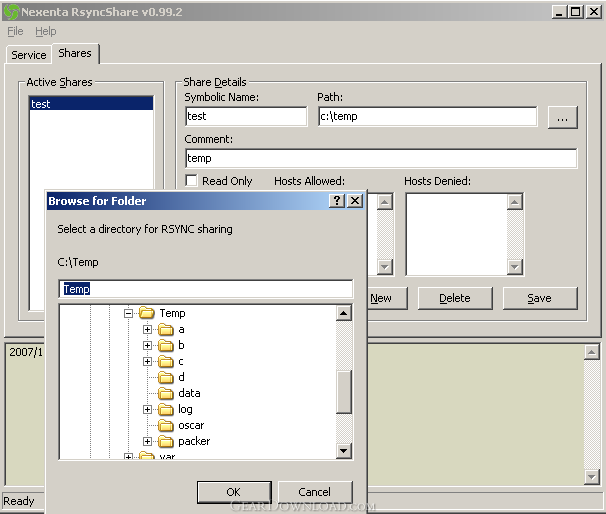The width and height of the screenshot is (606, 514).
Task: Select the 'log' folder label
Action: point(185,409)
